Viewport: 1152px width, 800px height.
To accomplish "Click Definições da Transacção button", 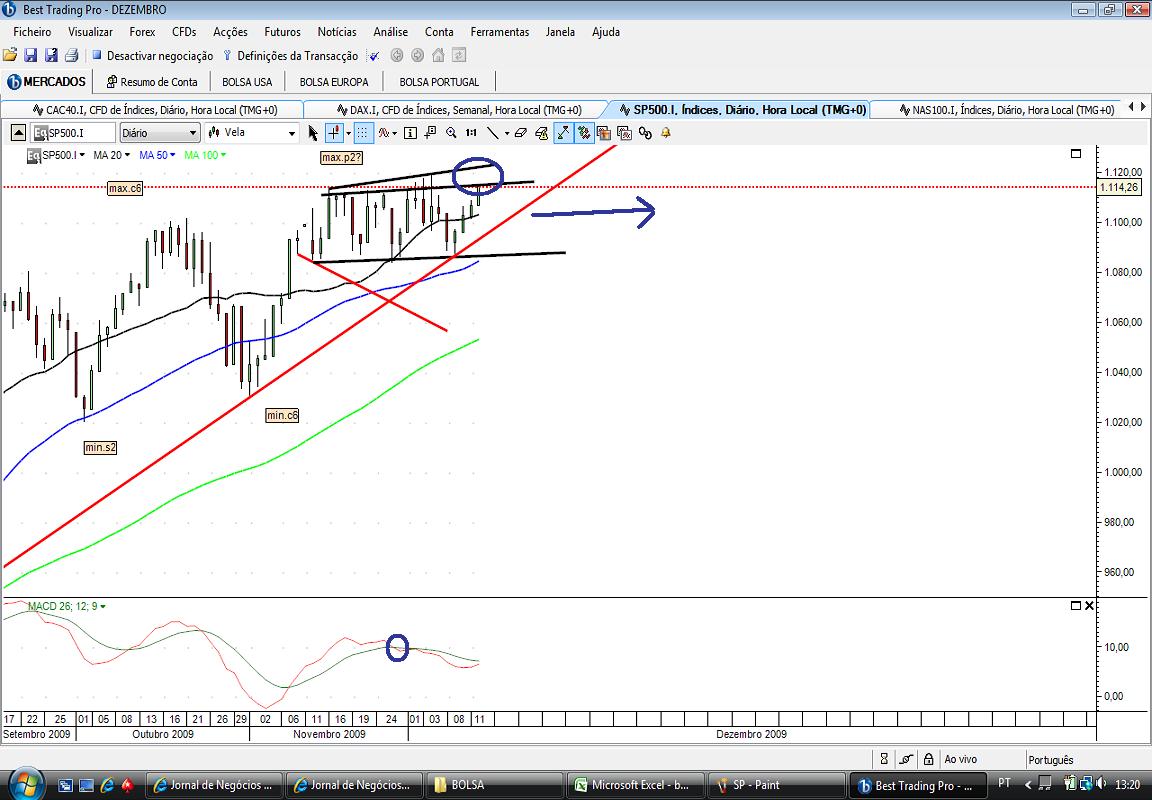I will (x=290, y=56).
